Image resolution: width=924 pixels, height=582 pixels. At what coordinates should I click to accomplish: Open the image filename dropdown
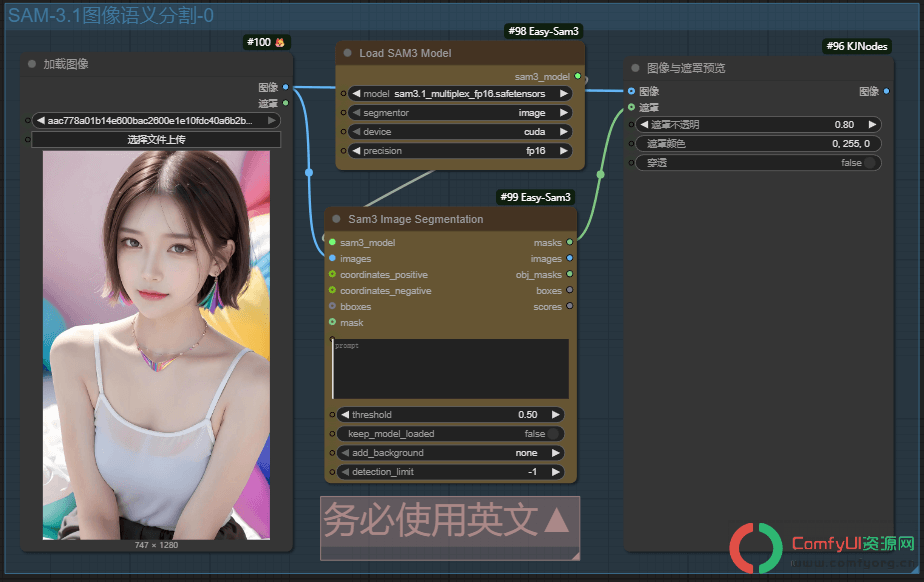(x=156, y=120)
